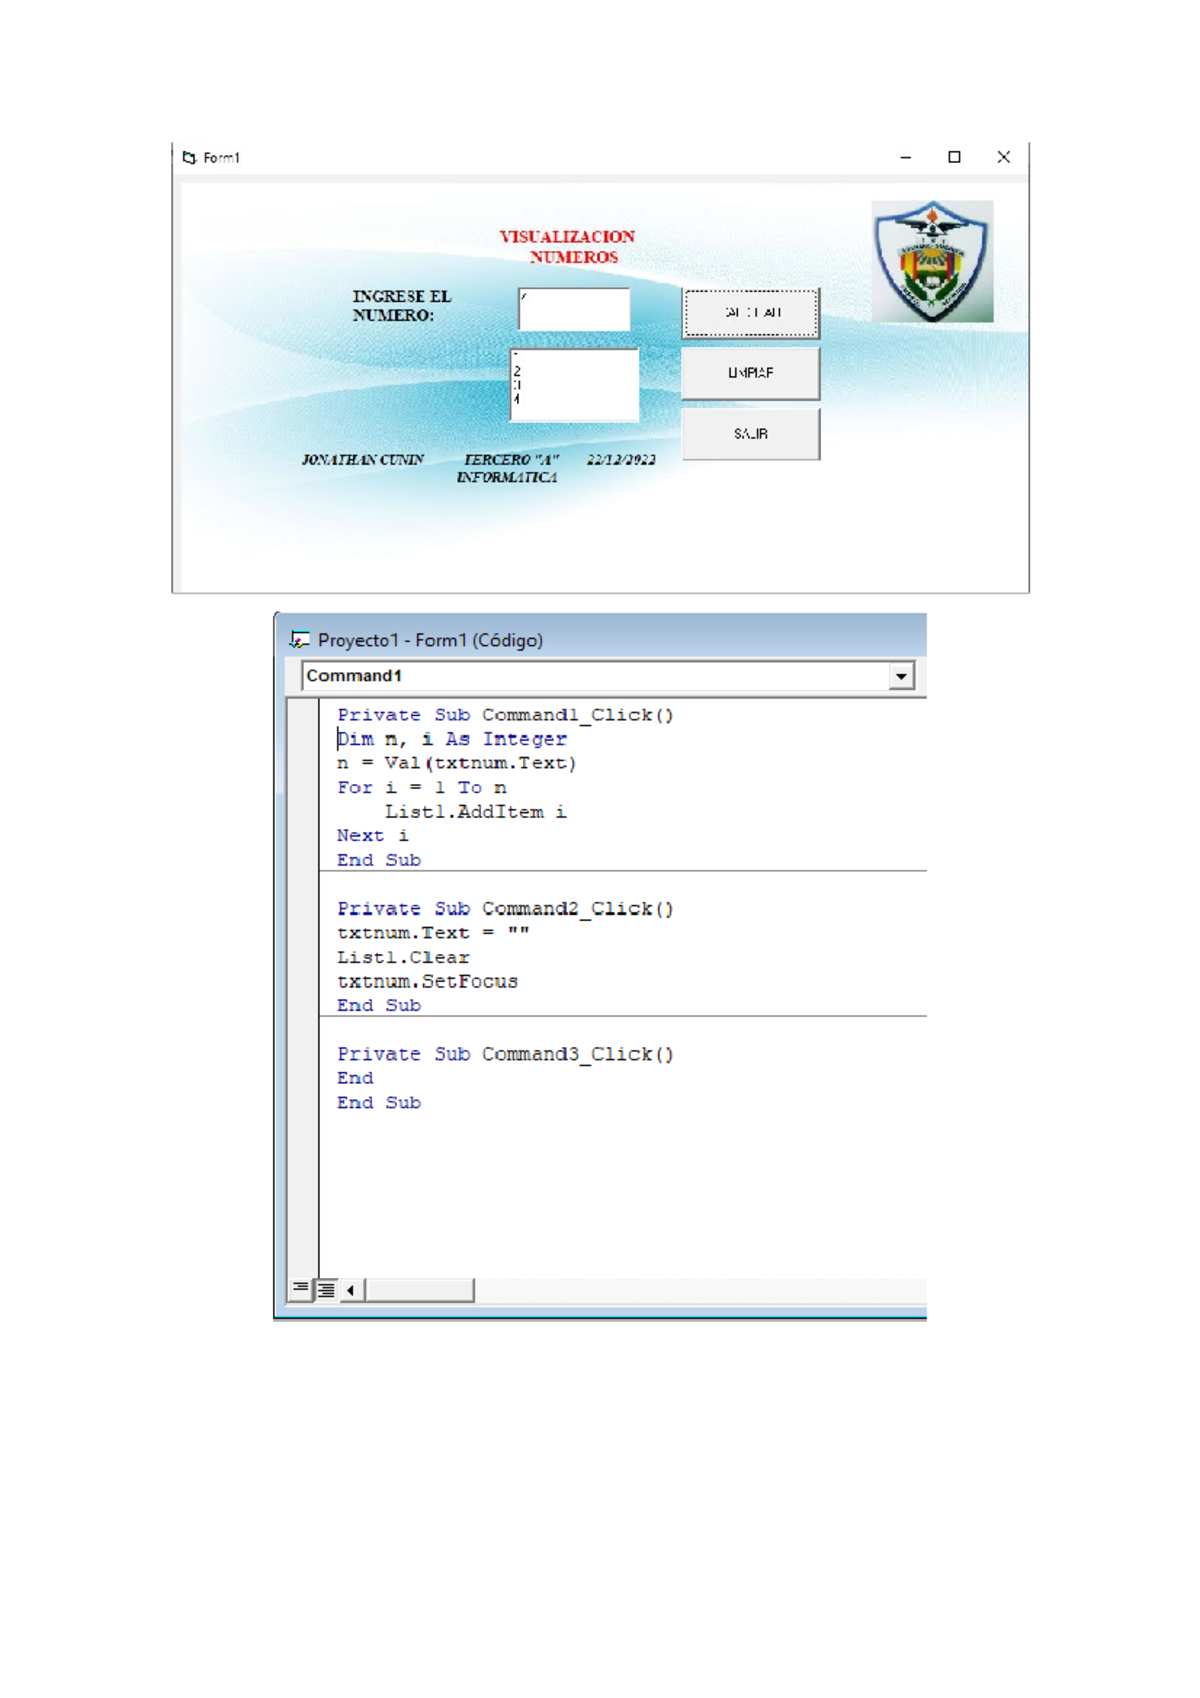Click the Form1 window icon
The width and height of the screenshot is (1200, 1698).
click(x=189, y=157)
